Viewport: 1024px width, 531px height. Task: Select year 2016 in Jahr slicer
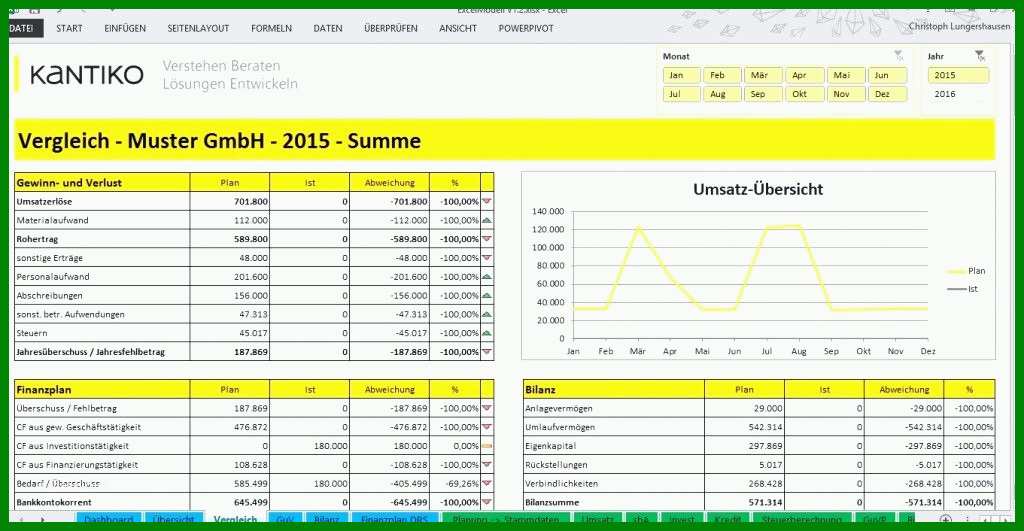click(x=958, y=94)
